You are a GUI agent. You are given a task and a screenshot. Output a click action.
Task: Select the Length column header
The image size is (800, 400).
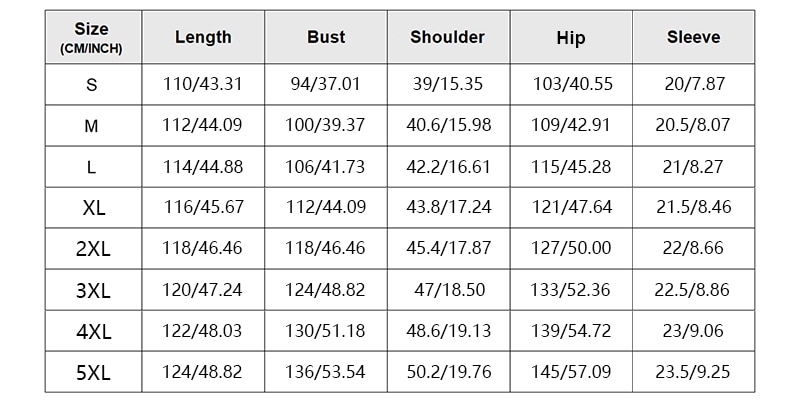pos(203,37)
